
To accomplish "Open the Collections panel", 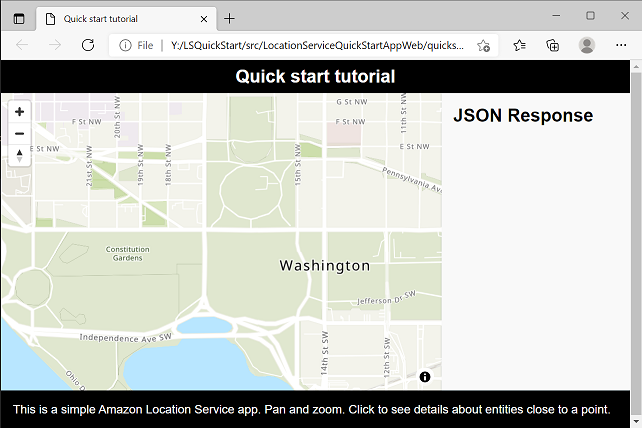I will tap(553, 45).
